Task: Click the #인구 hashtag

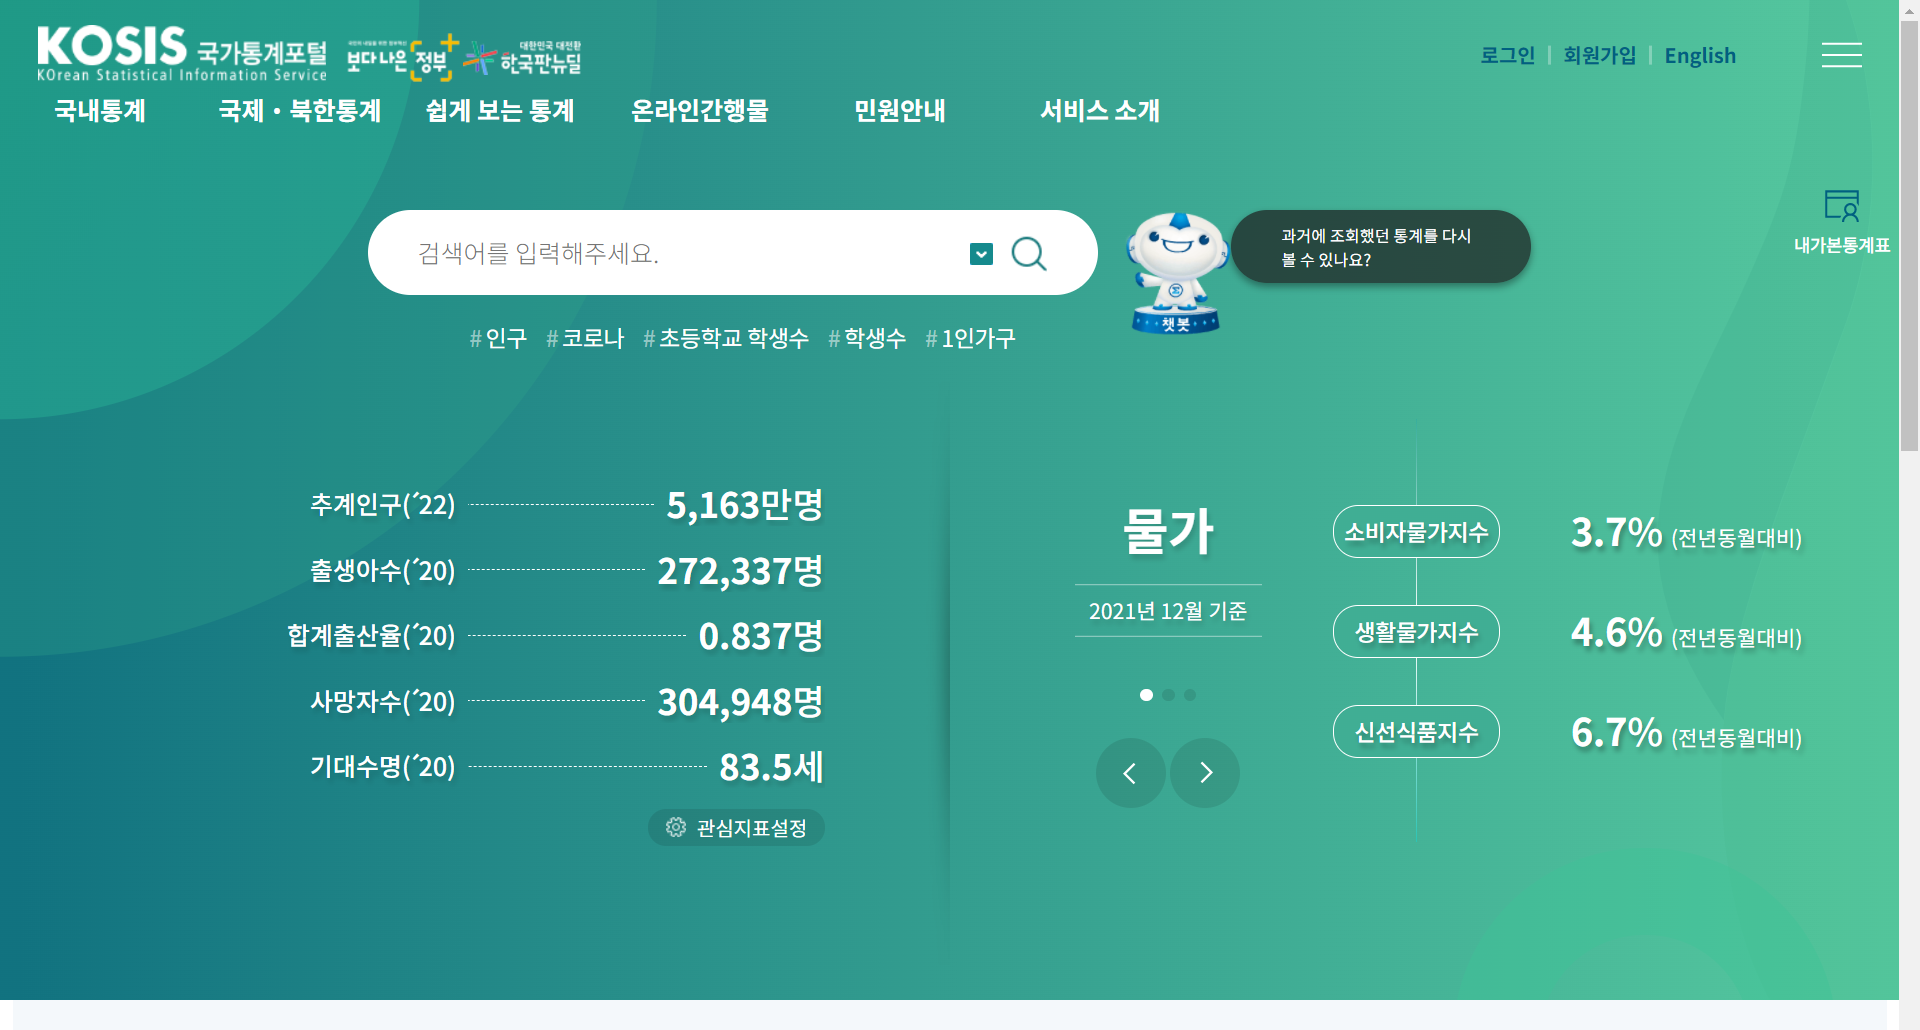Action: tap(498, 338)
